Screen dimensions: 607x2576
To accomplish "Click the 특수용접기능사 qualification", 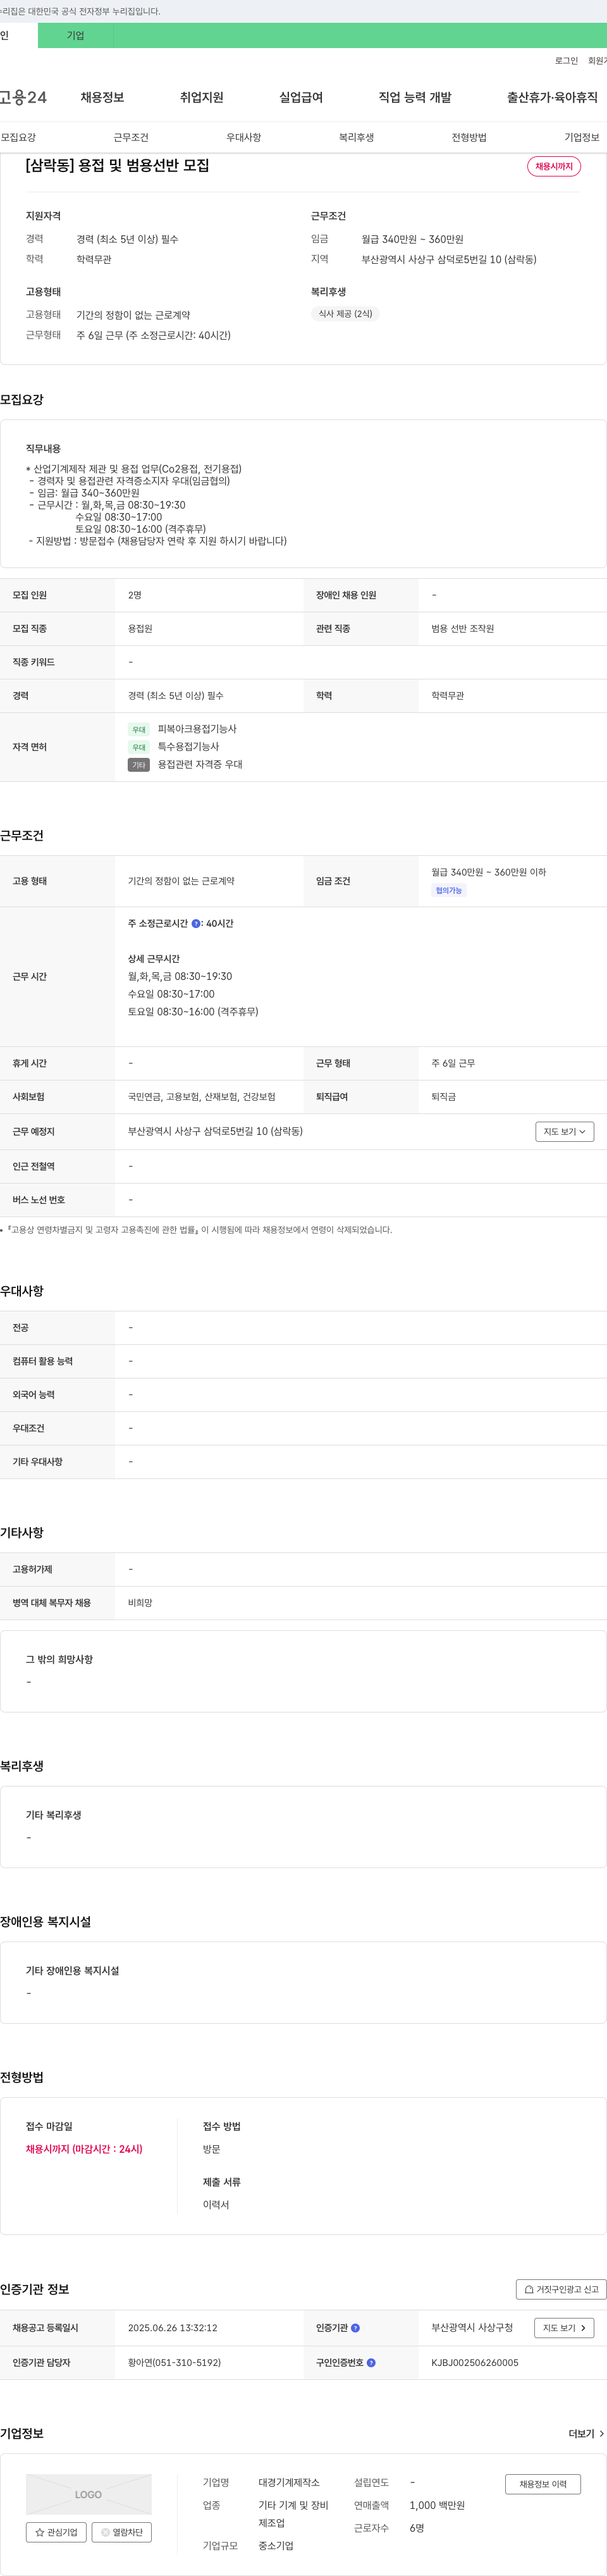I will pyautogui.click(x=188, y=747).
